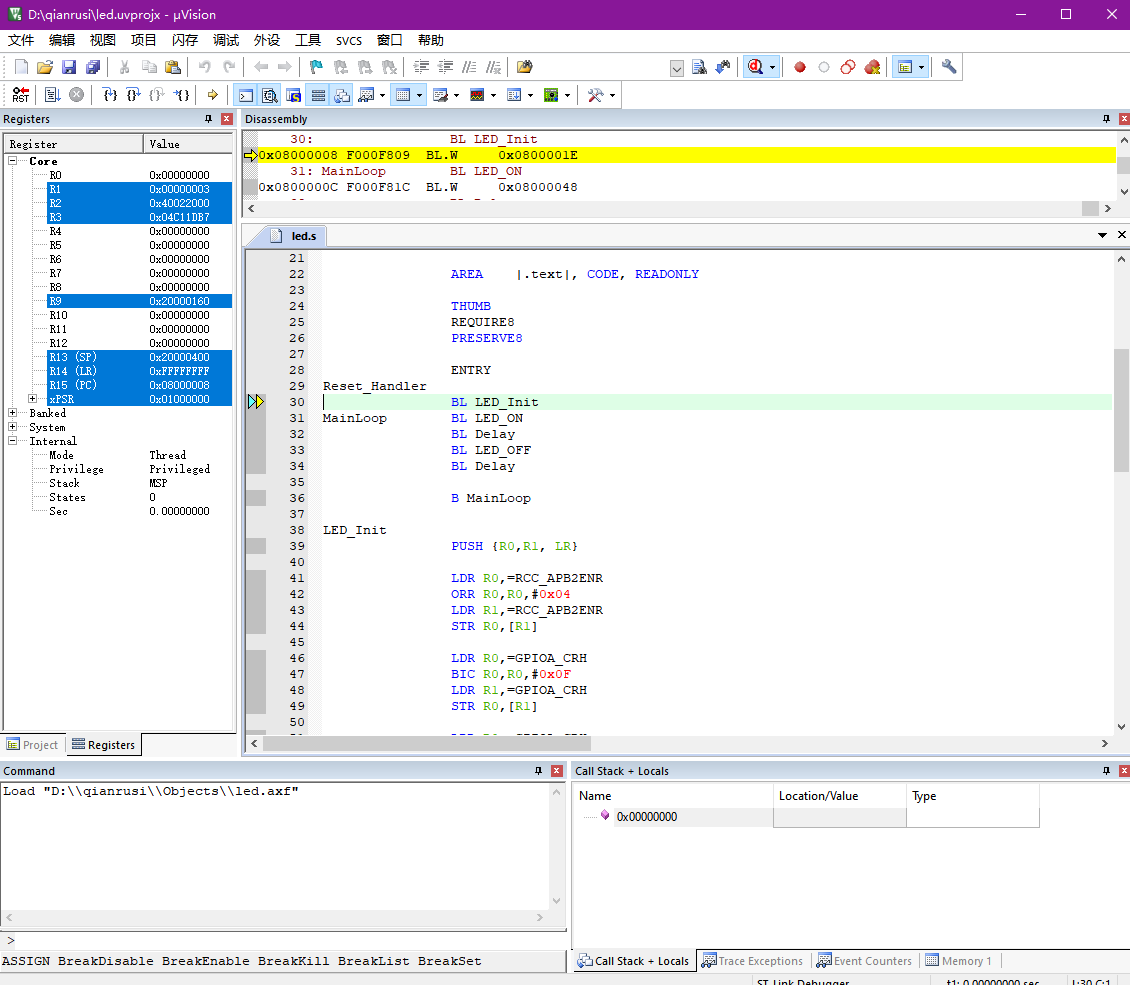This screenshot has height=985, width=1130.
Task: Collapse the Core register group
Action: [12, 161]
